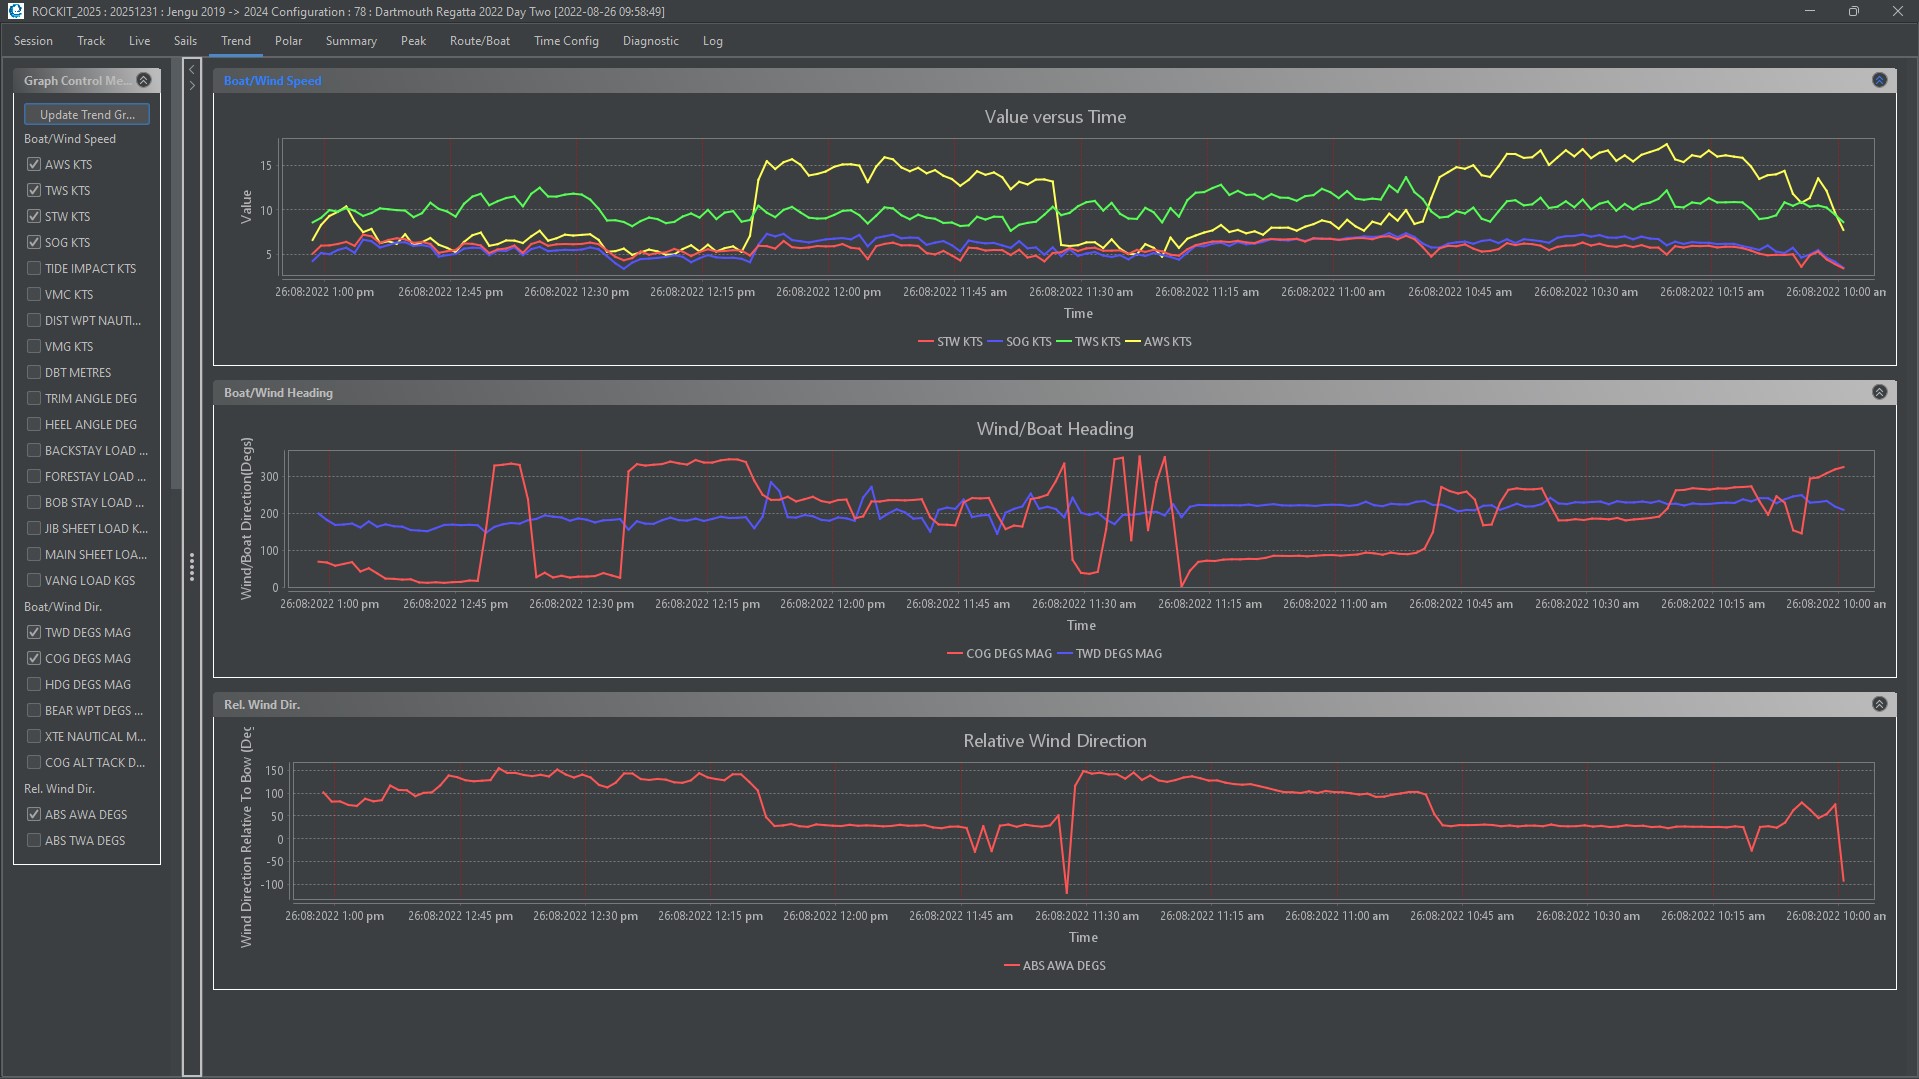Click the left arrow on sidebar divider
Screen dimensions: 1919x1079
[192, 70]
